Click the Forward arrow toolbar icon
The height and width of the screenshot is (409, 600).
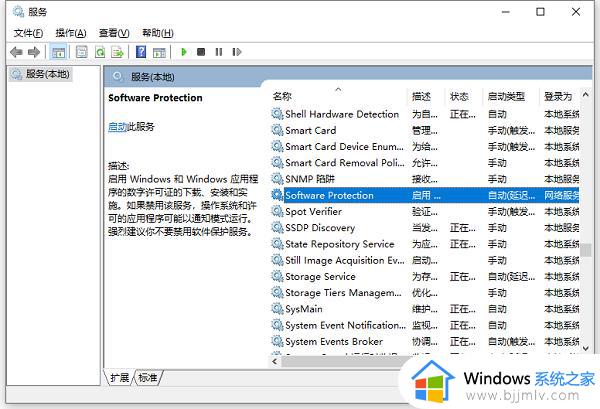point(34,52)
